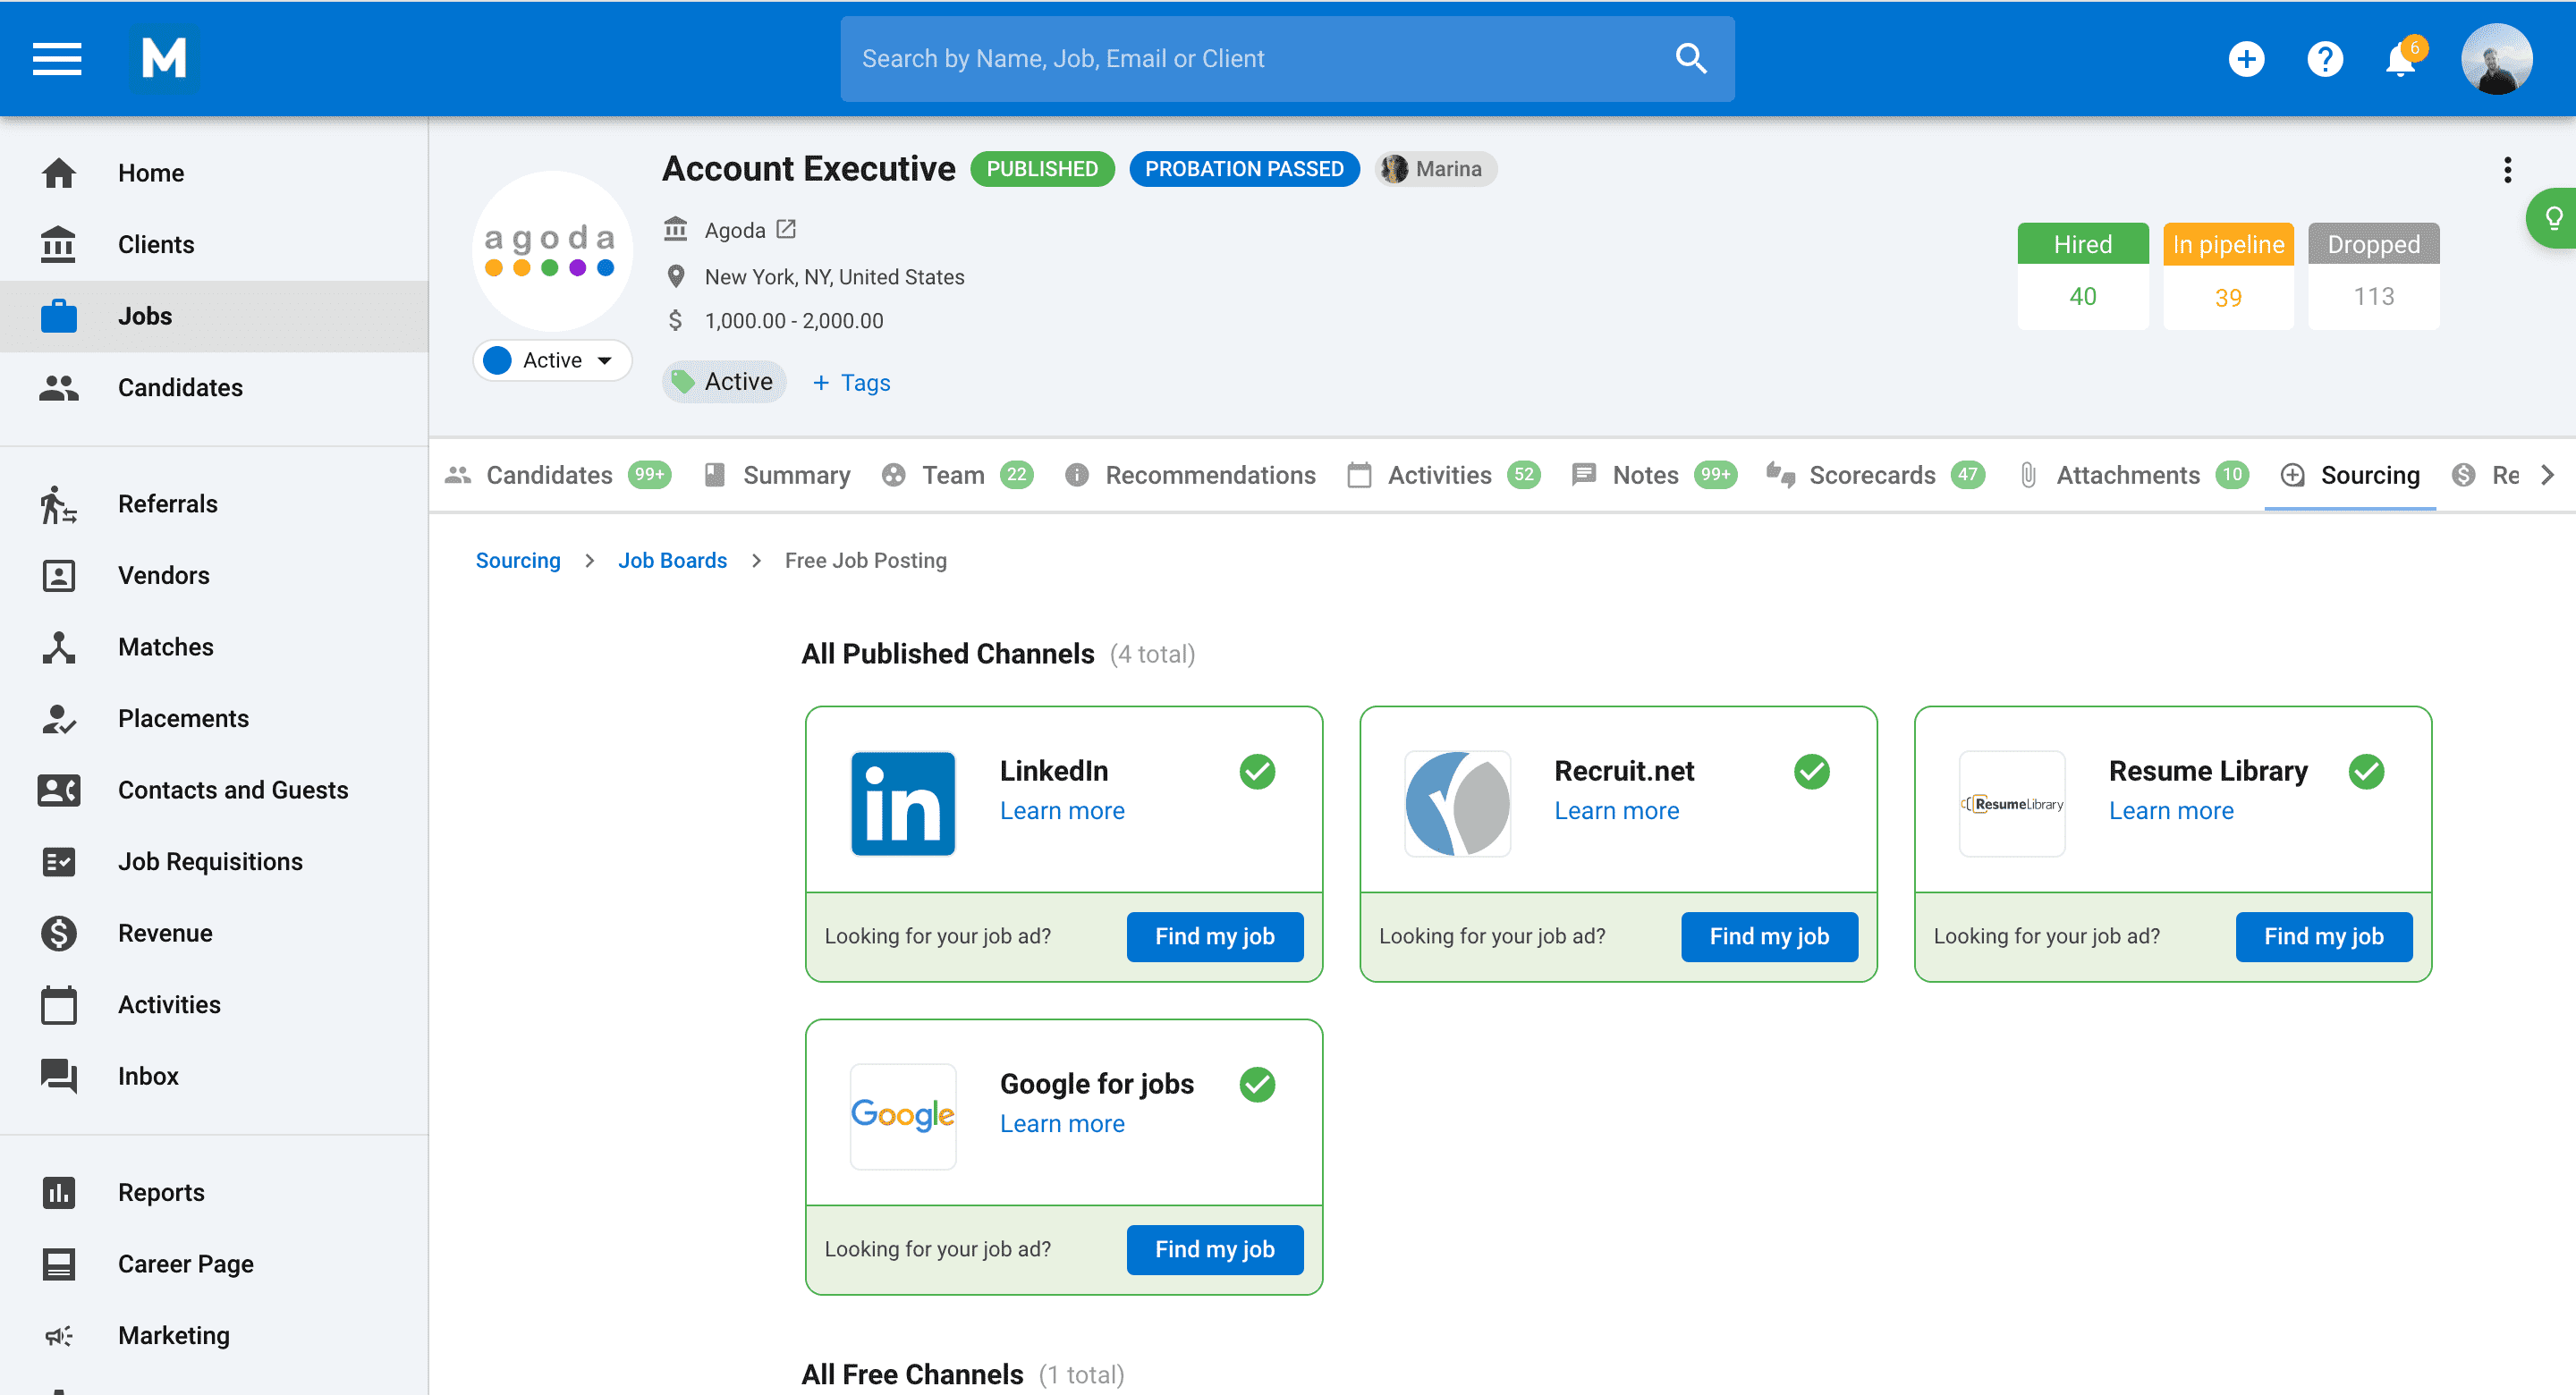Click the Agoda company logo
This screenshot has height=1395, width=2576.
click(552, 251)
